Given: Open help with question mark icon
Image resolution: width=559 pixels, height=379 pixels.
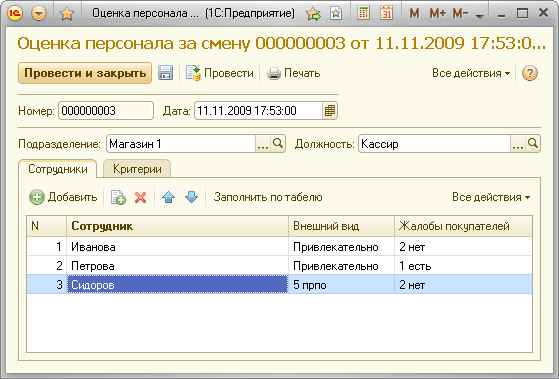Looking at the screenshot, I should coord(529,73).
